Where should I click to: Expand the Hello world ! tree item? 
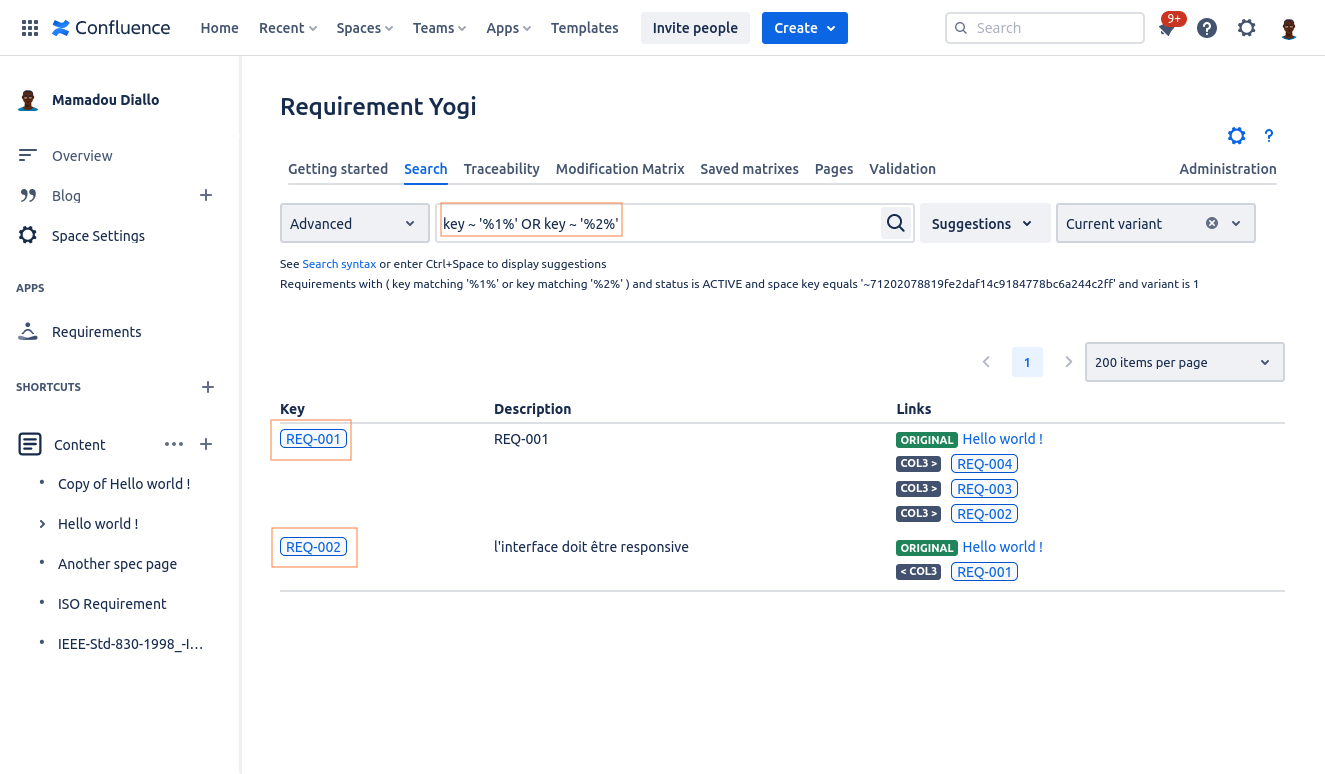42,524
